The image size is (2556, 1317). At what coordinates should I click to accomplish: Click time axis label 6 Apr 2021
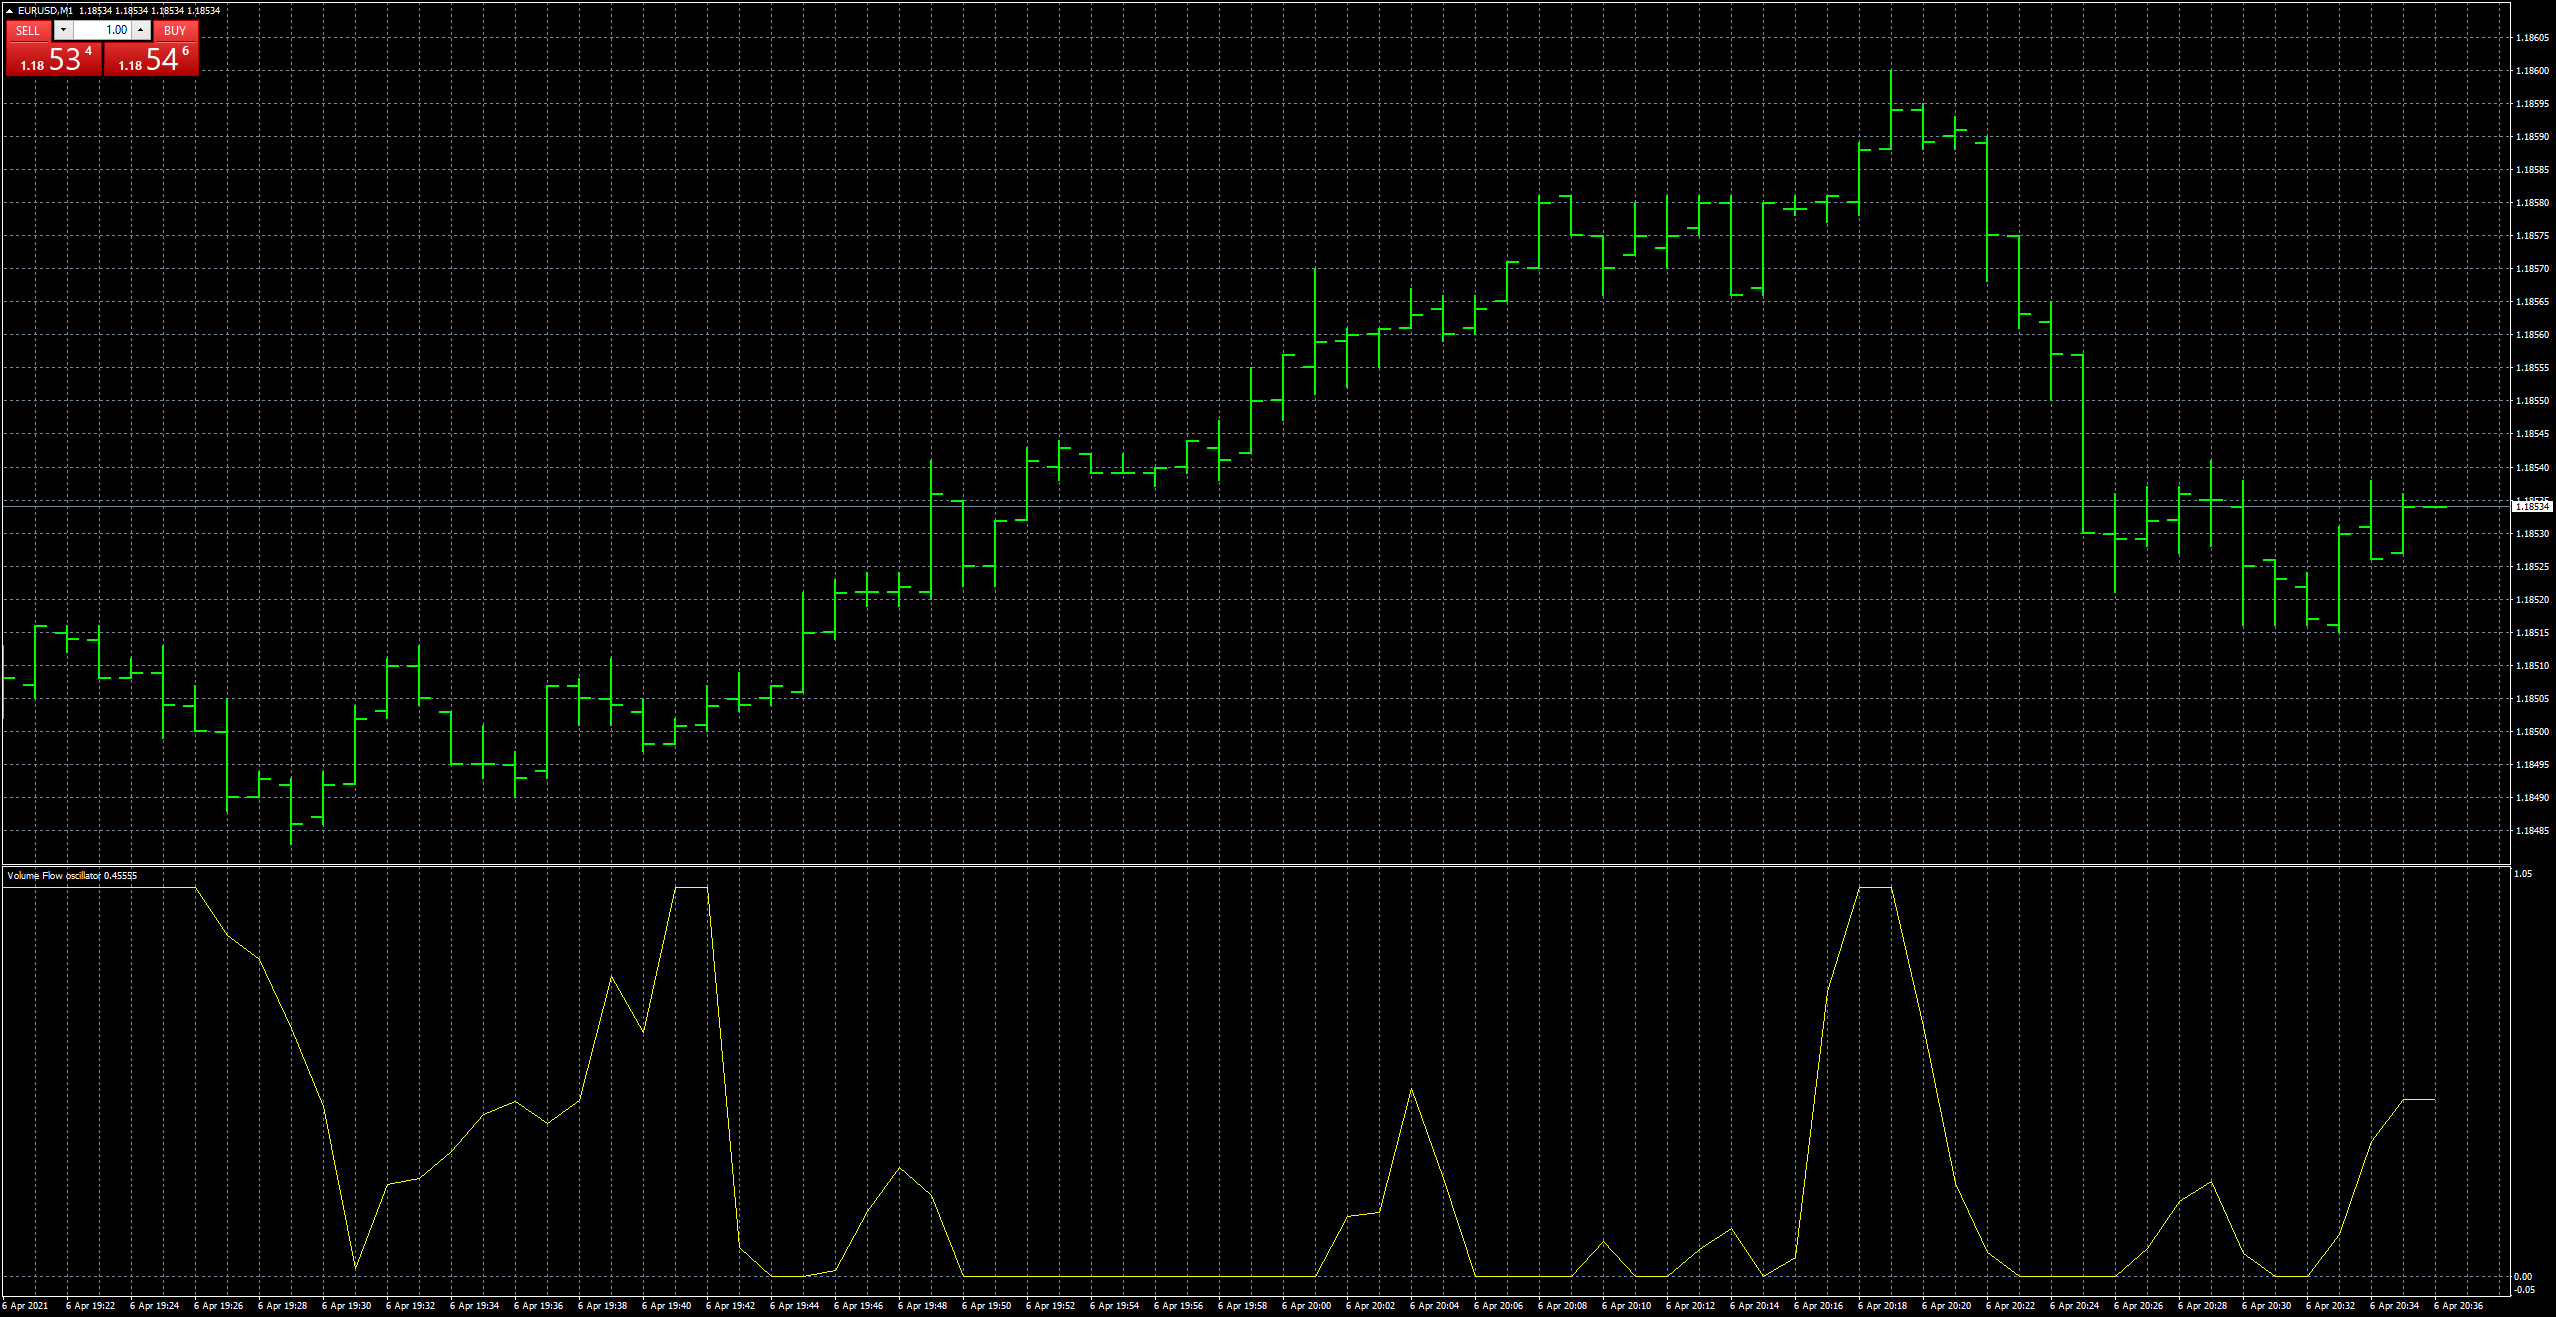click(25, 1306)
